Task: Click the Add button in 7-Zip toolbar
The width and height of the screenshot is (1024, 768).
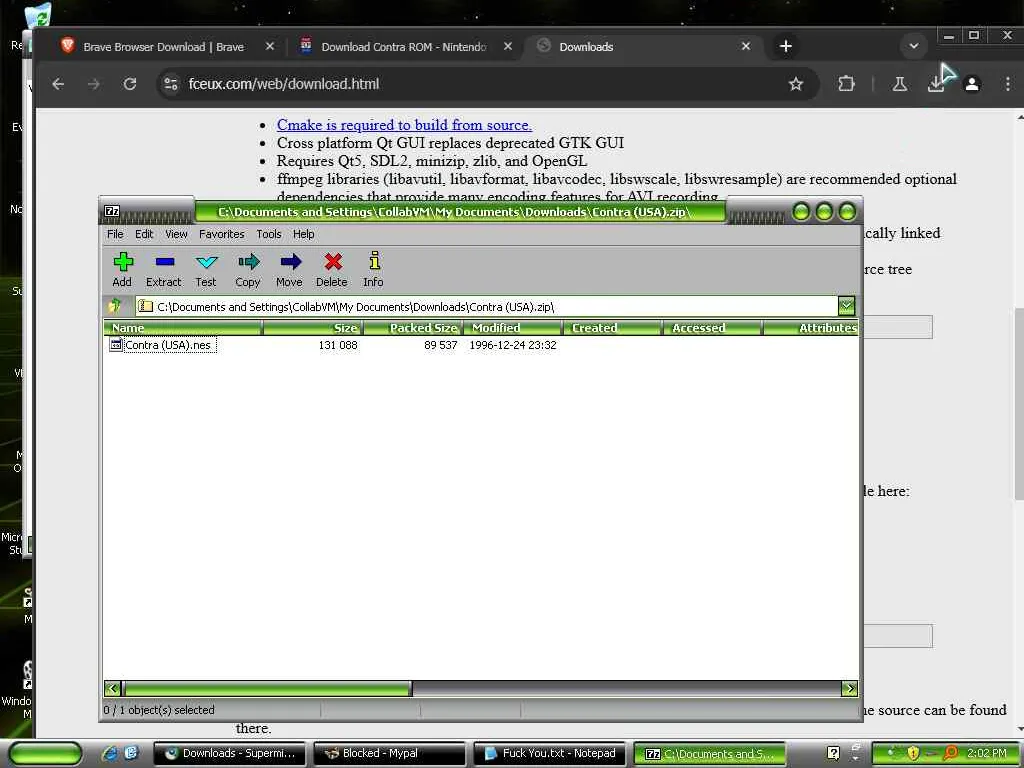Action: click(x=122, y=270)
